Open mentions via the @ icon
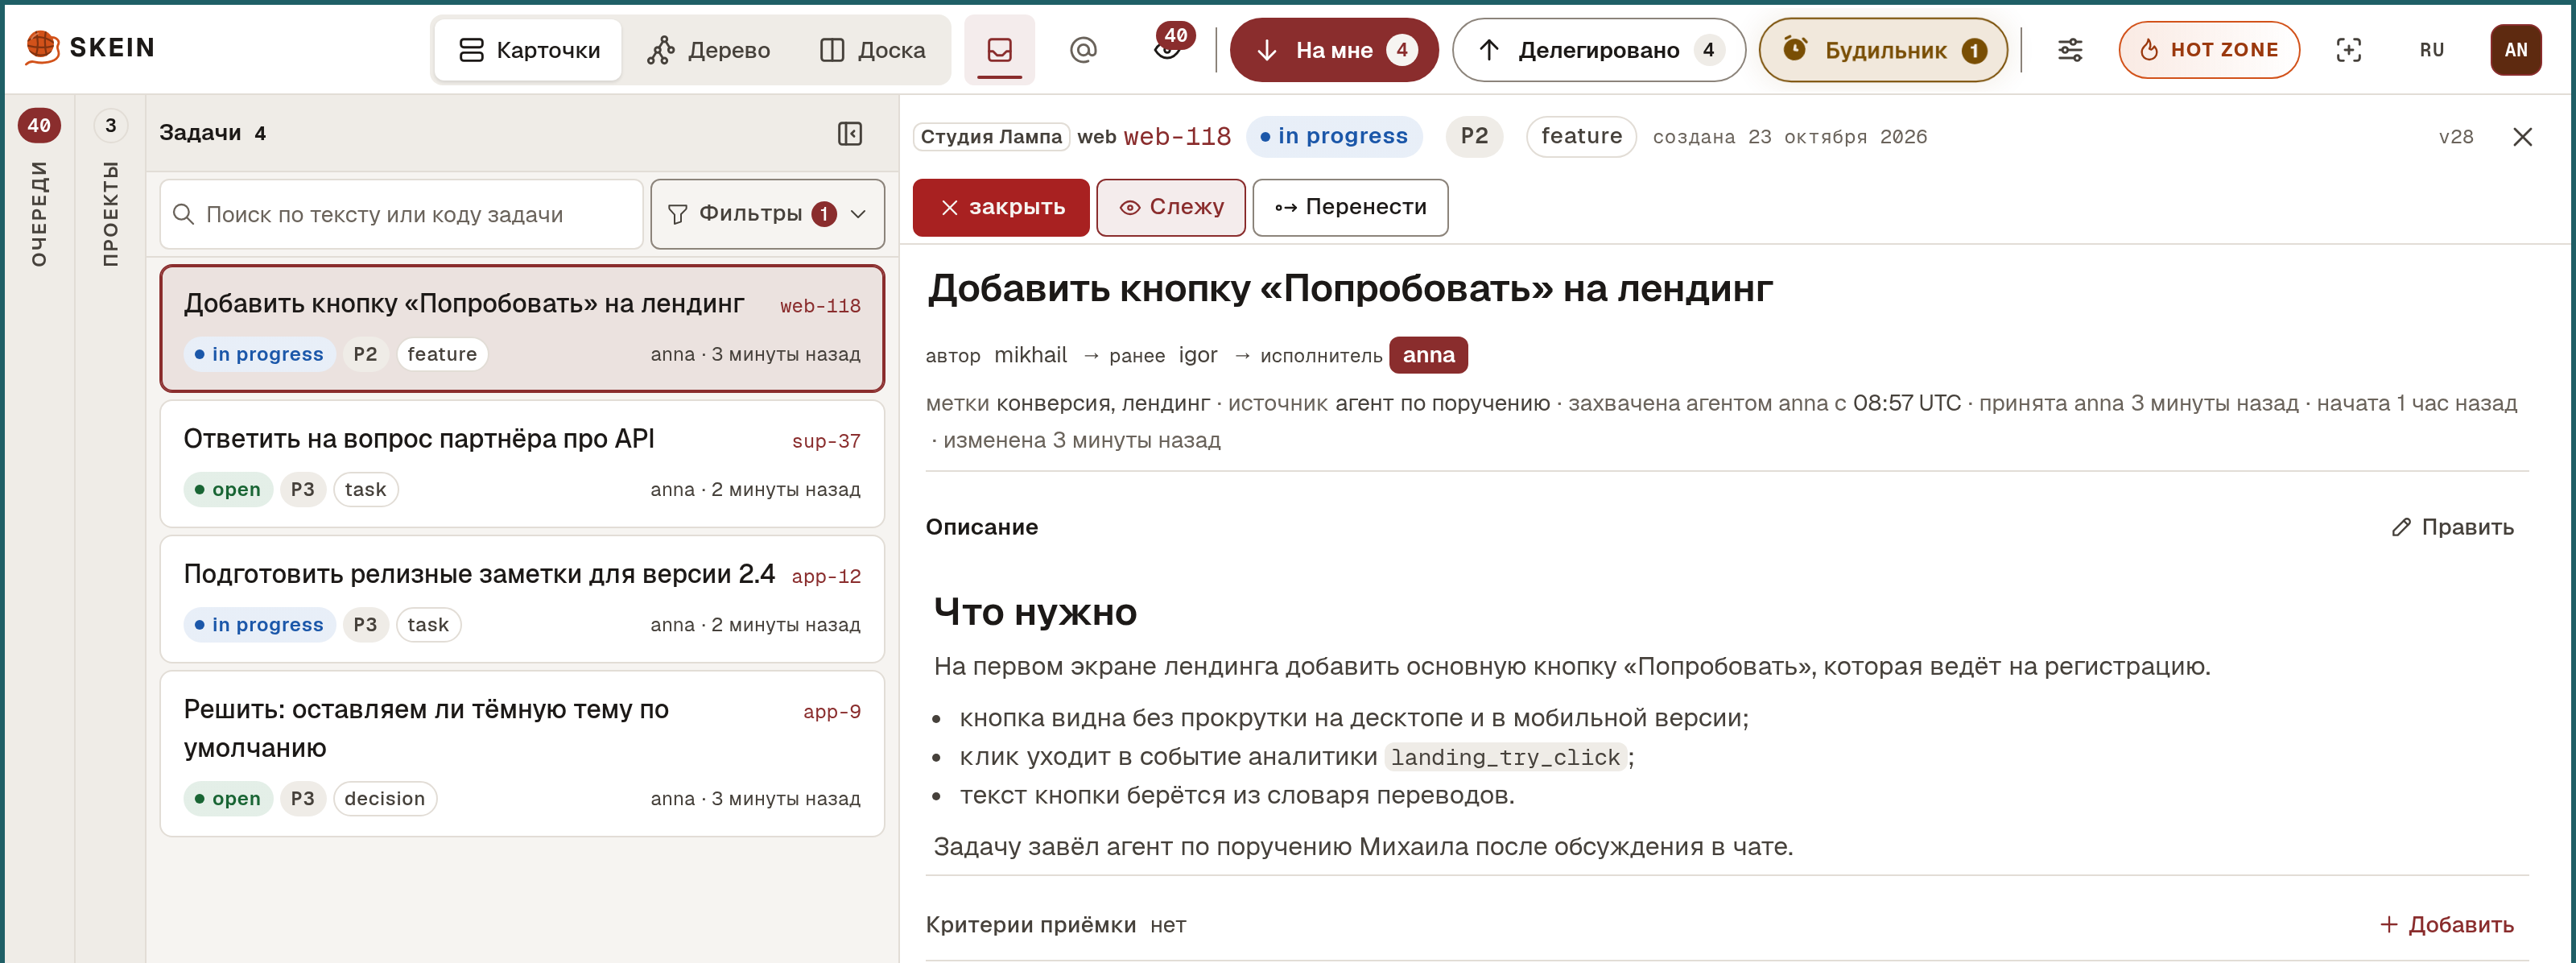The height and width of the screenshot is (963, 2576). tap(1083, 50)
